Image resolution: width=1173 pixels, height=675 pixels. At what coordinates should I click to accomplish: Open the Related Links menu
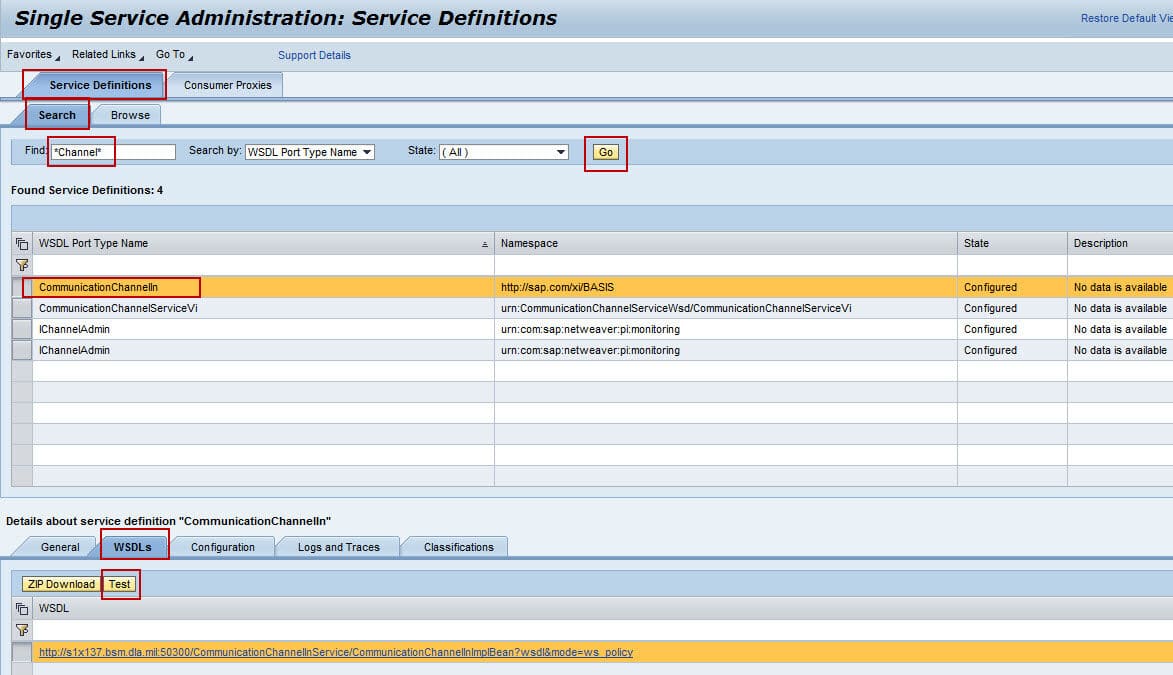click(107, 55)
